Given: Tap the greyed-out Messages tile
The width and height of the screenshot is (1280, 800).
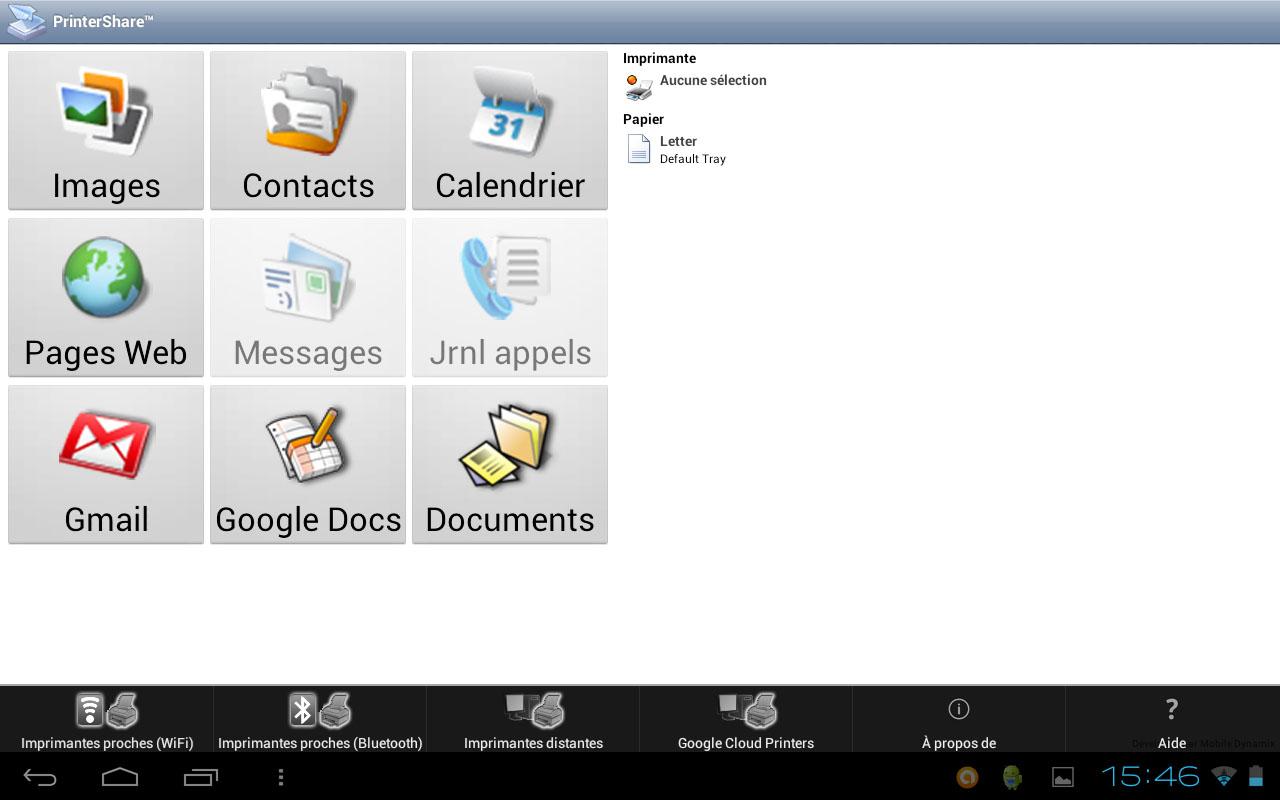Looking at the screenshot, I should tap(308, 297).
